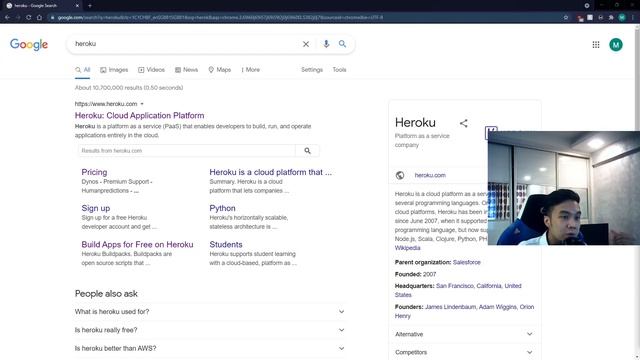Expand What is heroku used for?
640x360 pixels.
[x=210, y=311]
